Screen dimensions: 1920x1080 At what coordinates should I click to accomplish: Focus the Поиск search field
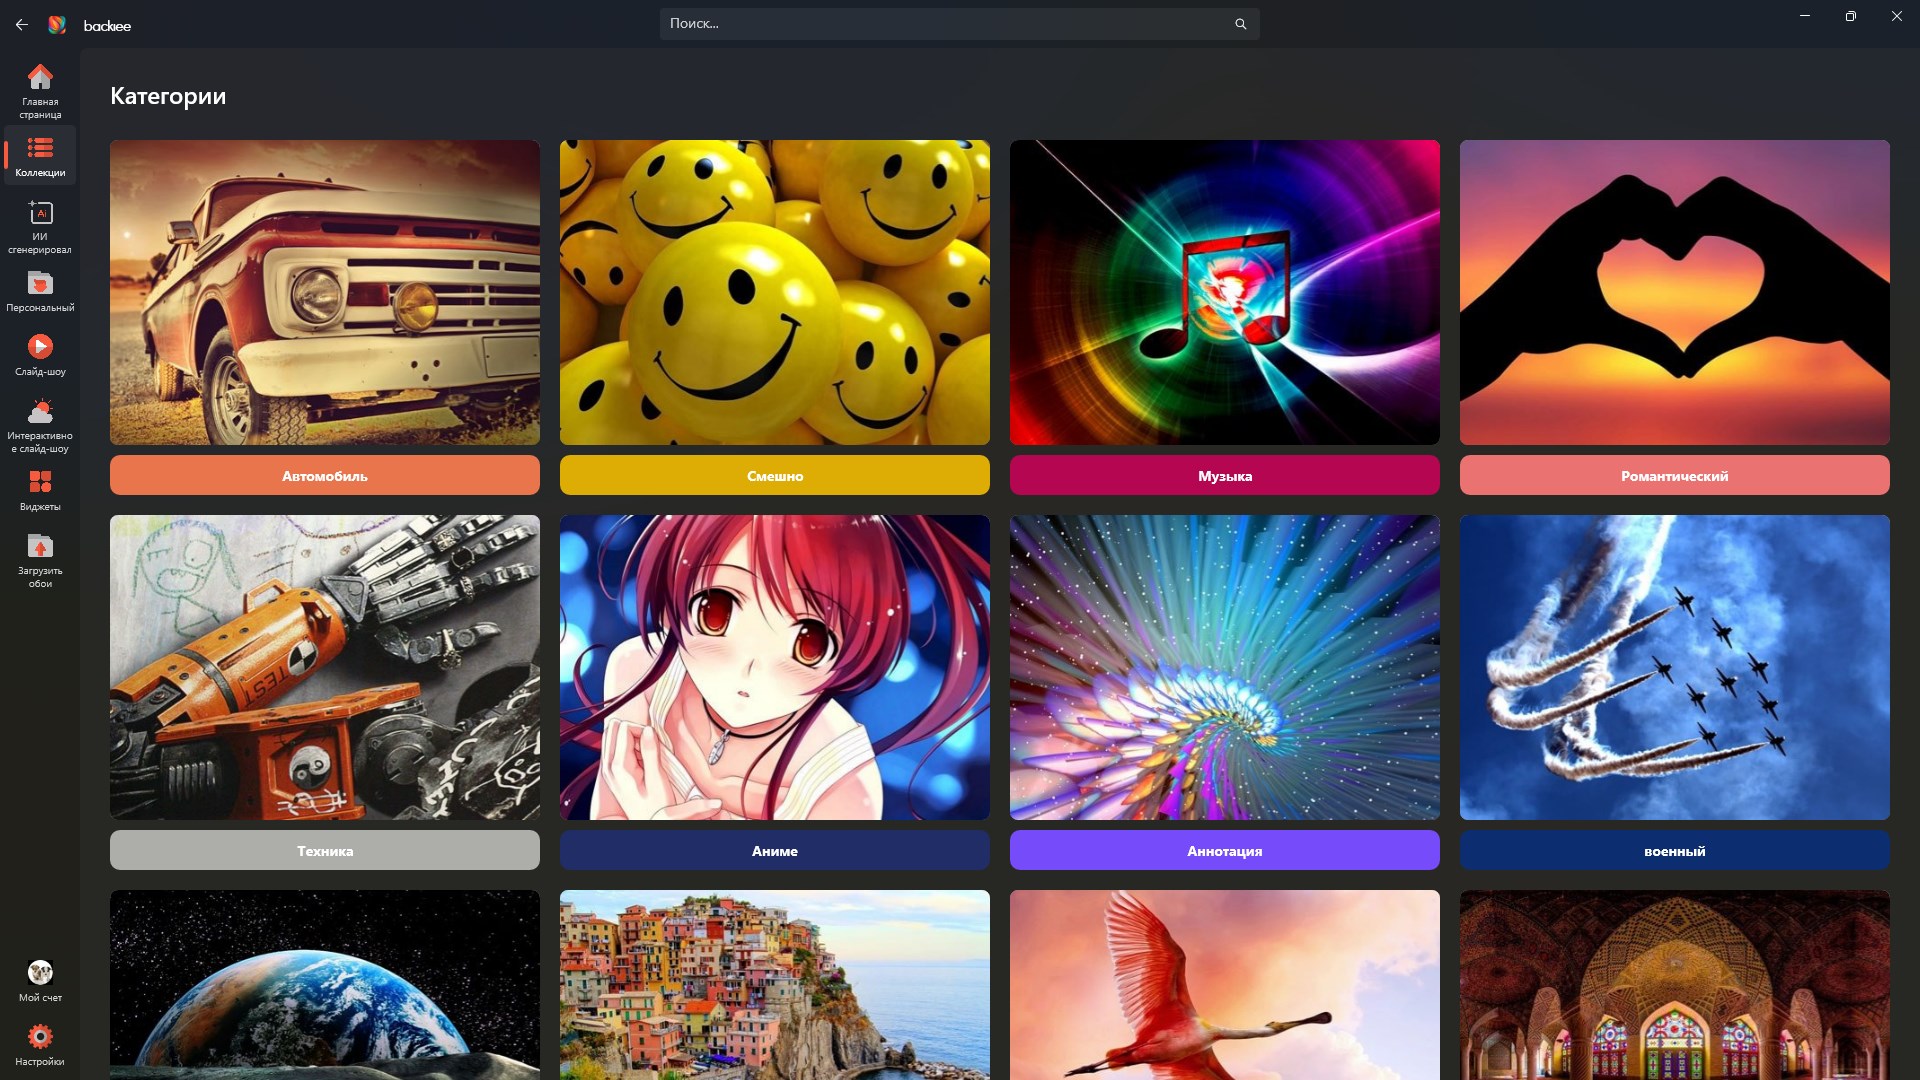click(x=959, y=24)
